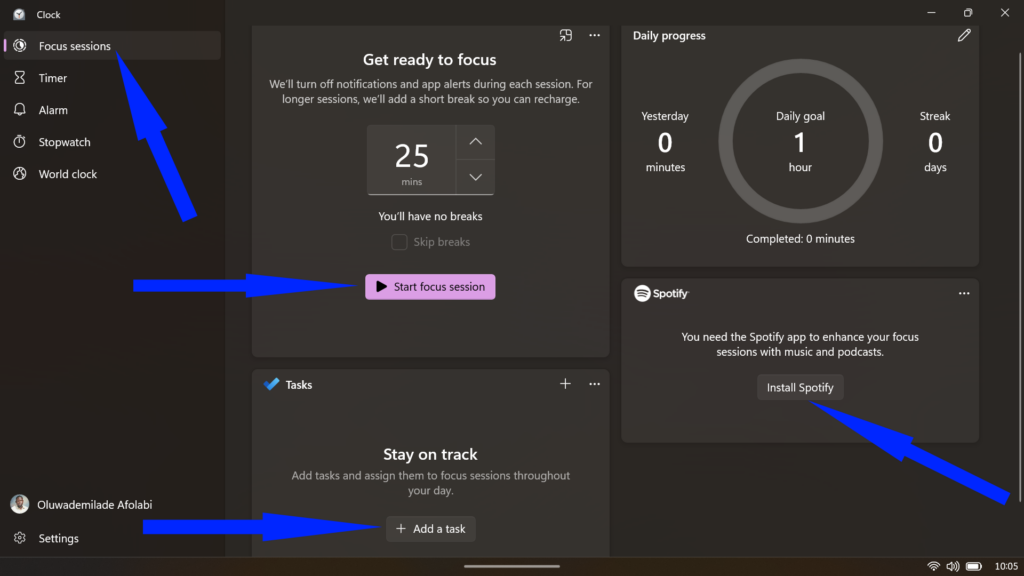
Task: Add a task using the plus icon
Action: [x=565, y=383]
